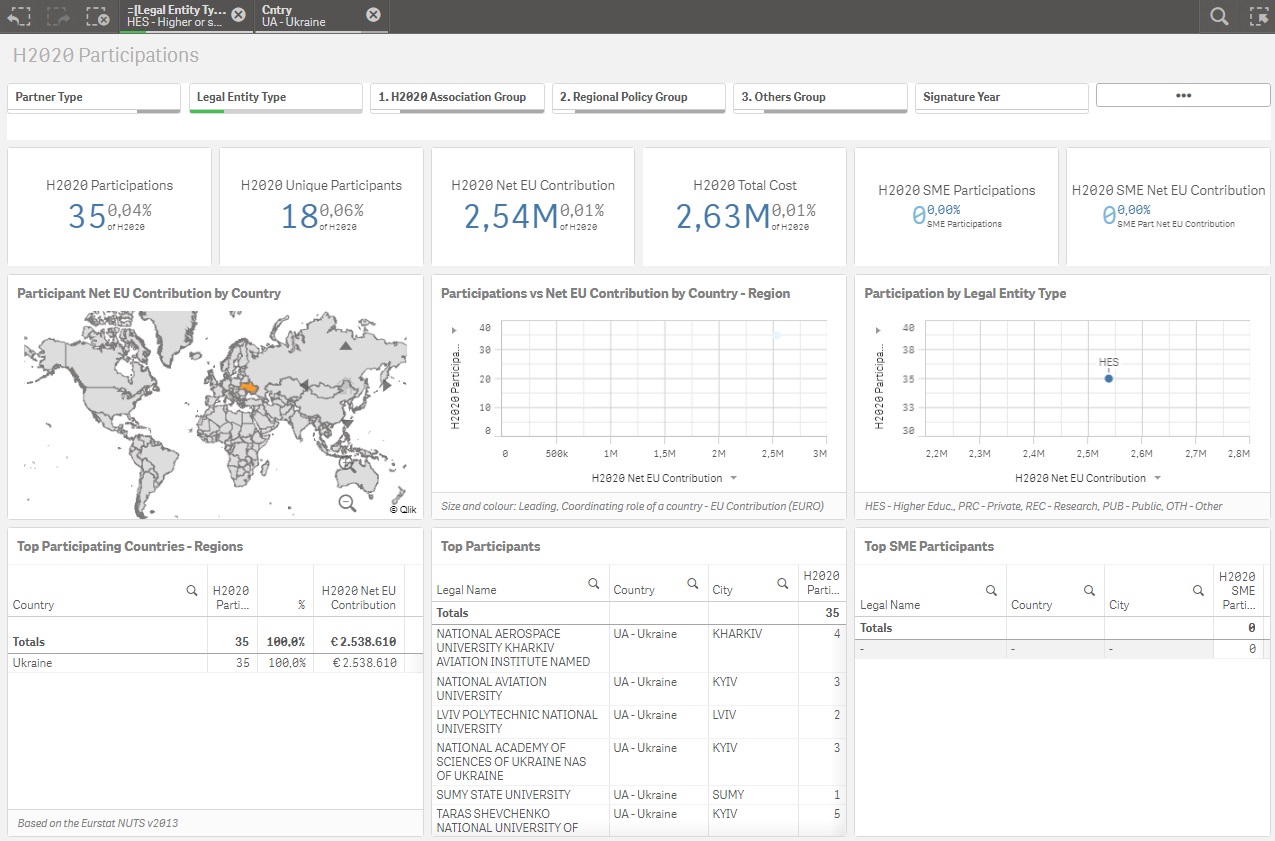Viewport: 1275px width, 841px height.
Task: Pan the map up with the arrow
Action: (345, 345)
